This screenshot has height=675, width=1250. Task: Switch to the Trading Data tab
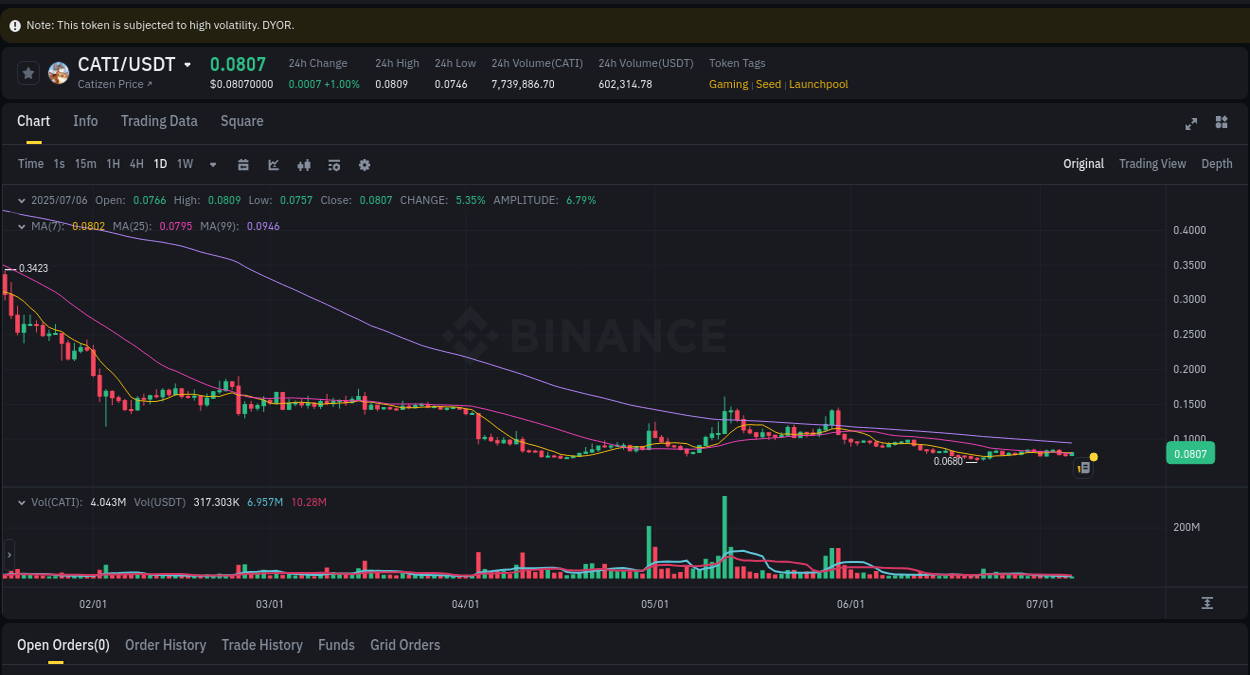pyautogui.click(x=159, y=121)
